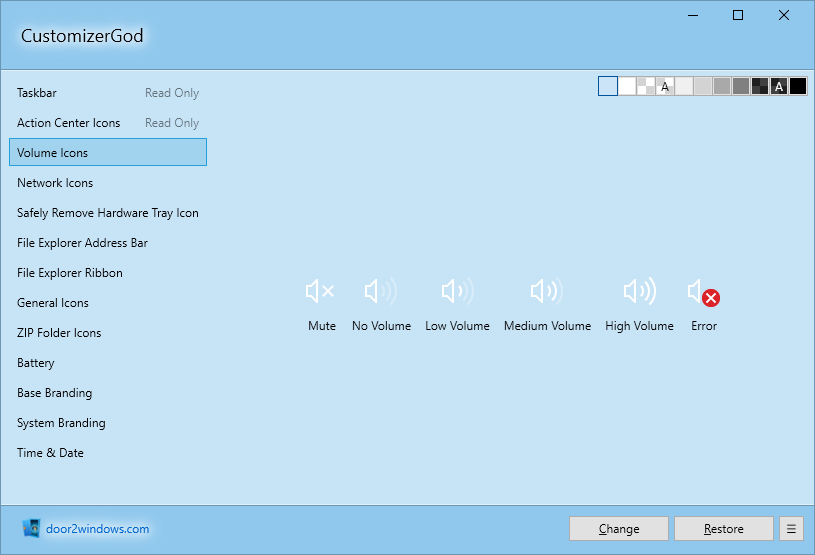Viewport: 815px width, 555px height.
Task: Choose the light blue preview background swatch
Action: point(608,86)
